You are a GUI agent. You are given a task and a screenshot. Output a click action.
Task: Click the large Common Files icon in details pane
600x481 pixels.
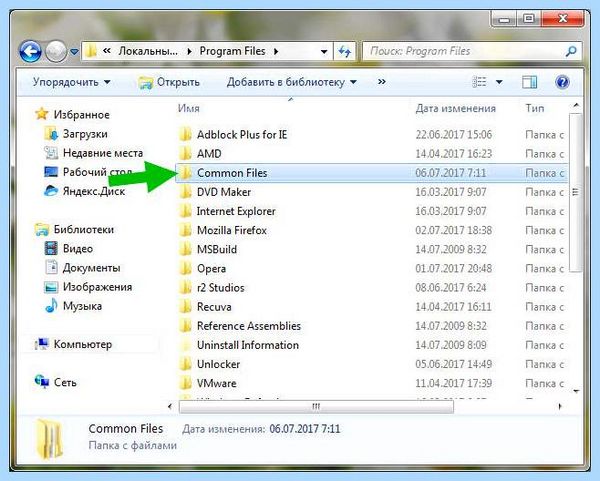coord(49,439)
